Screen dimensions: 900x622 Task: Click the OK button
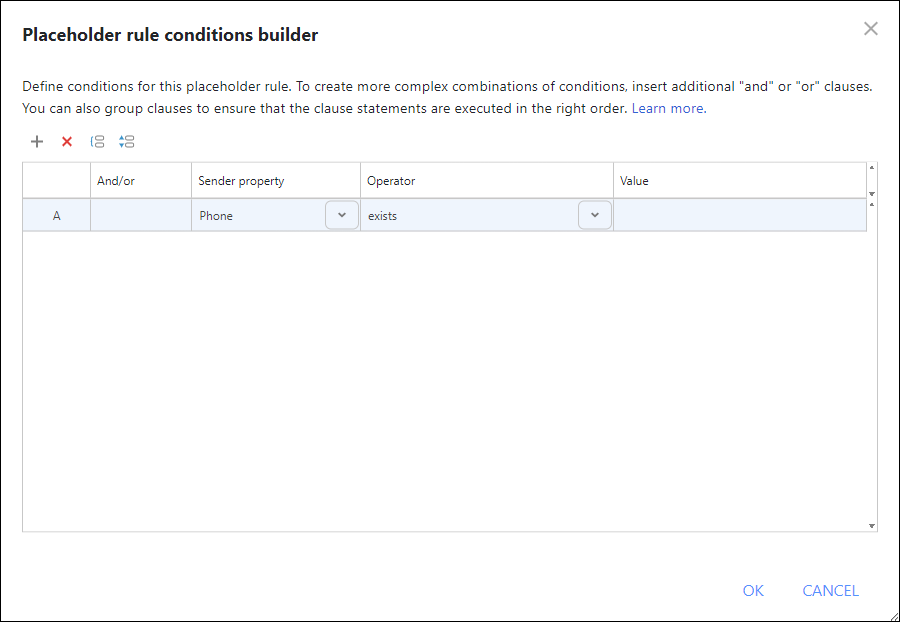[753, 591]
